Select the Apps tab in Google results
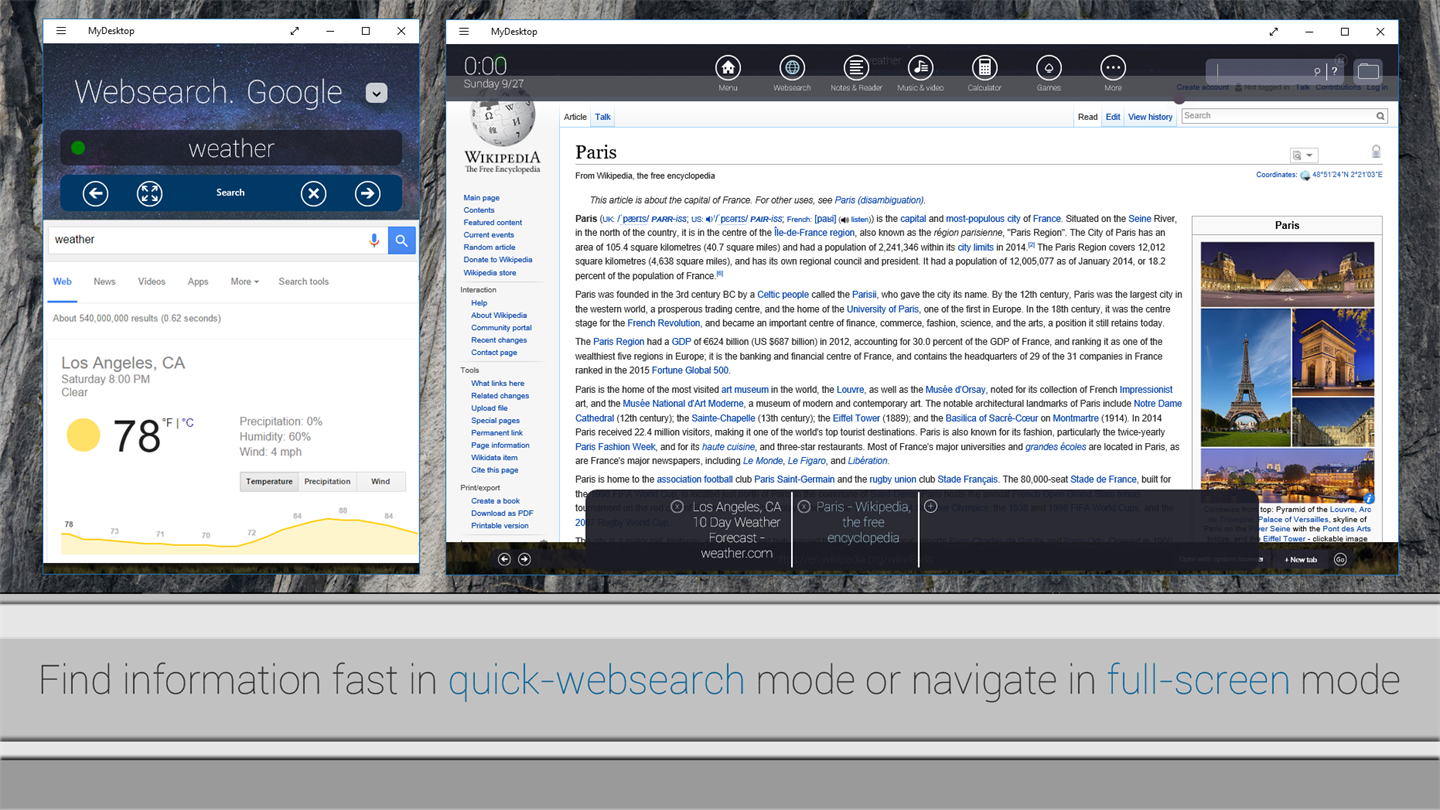 [198, 282]
